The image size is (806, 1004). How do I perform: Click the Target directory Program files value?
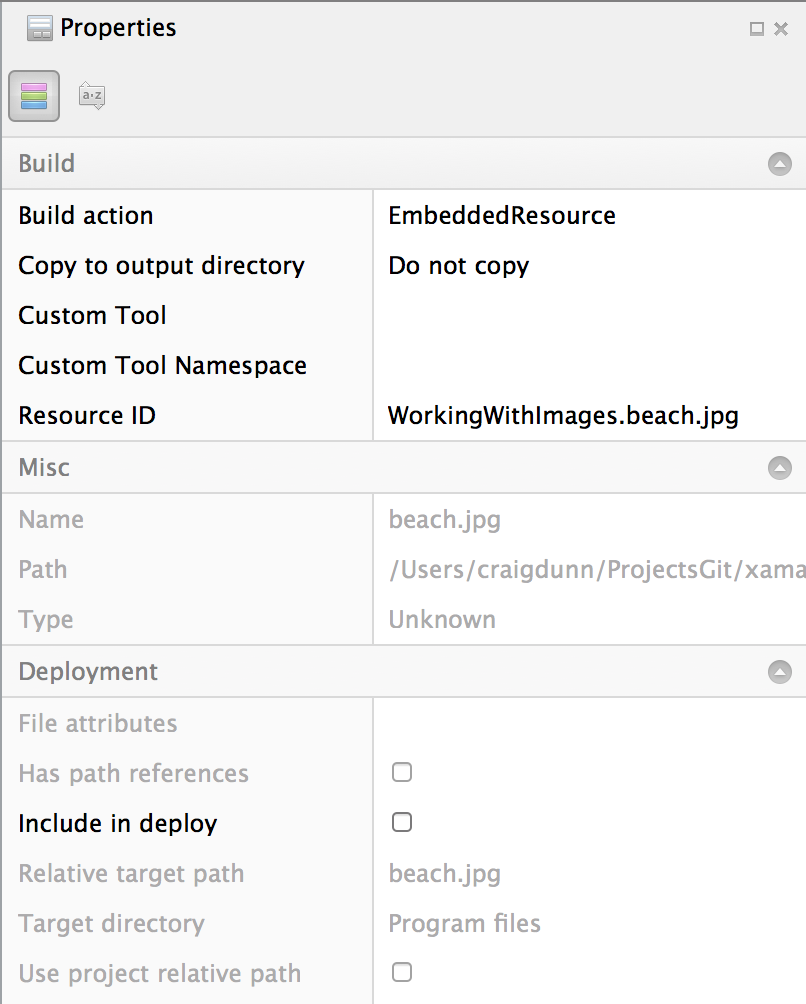point(464,923)
